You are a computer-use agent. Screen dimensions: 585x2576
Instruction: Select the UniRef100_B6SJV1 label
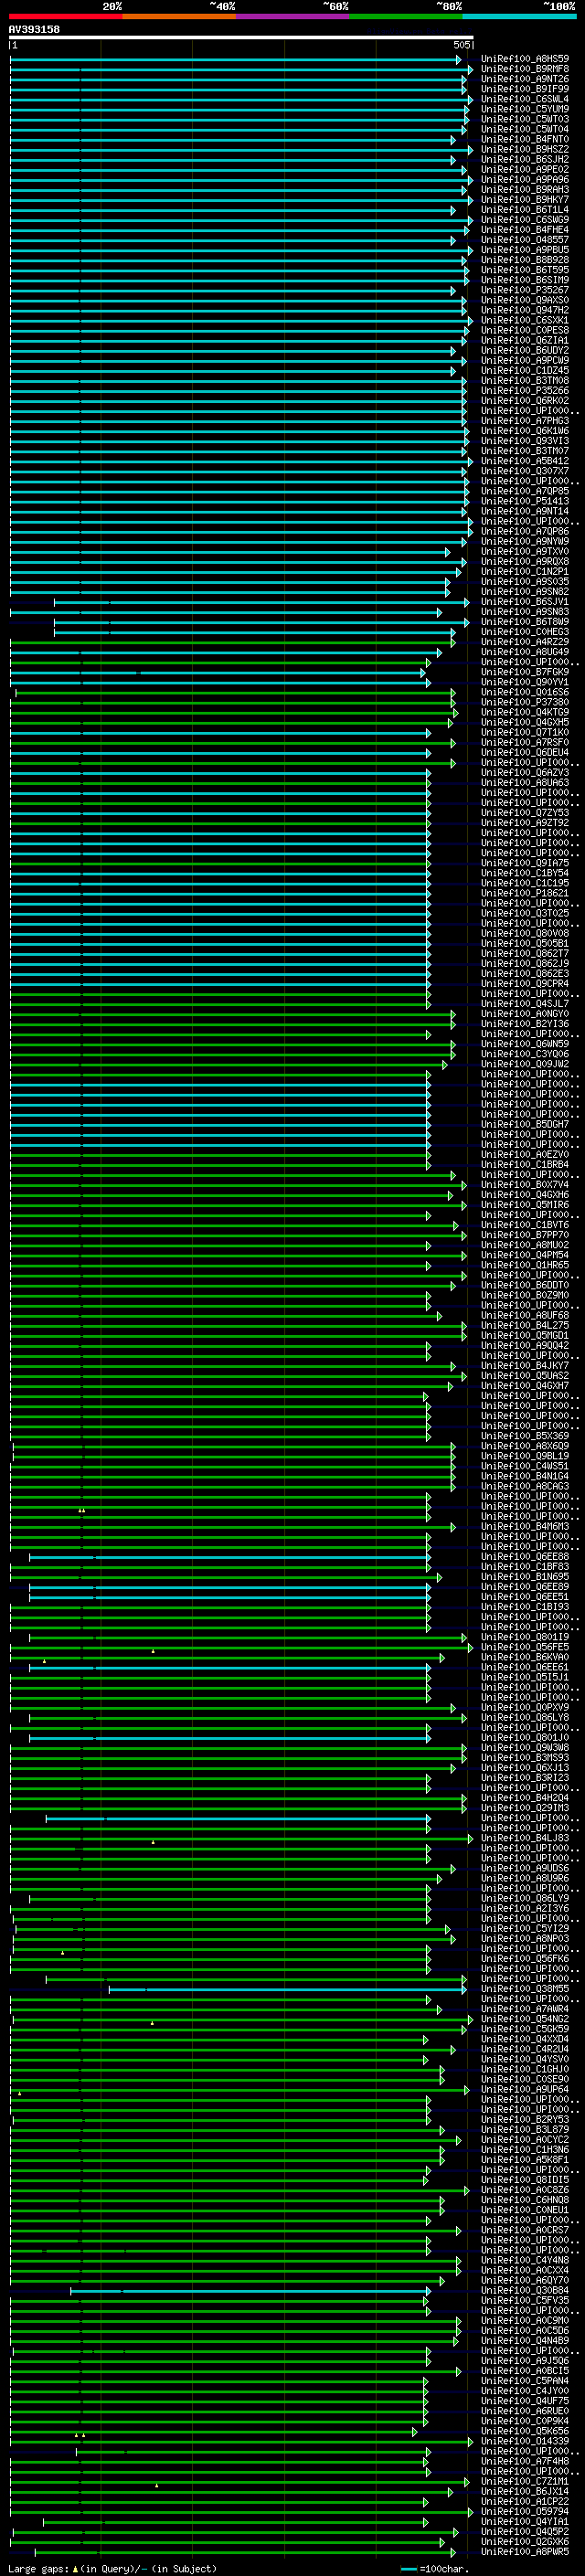point(525,602)
